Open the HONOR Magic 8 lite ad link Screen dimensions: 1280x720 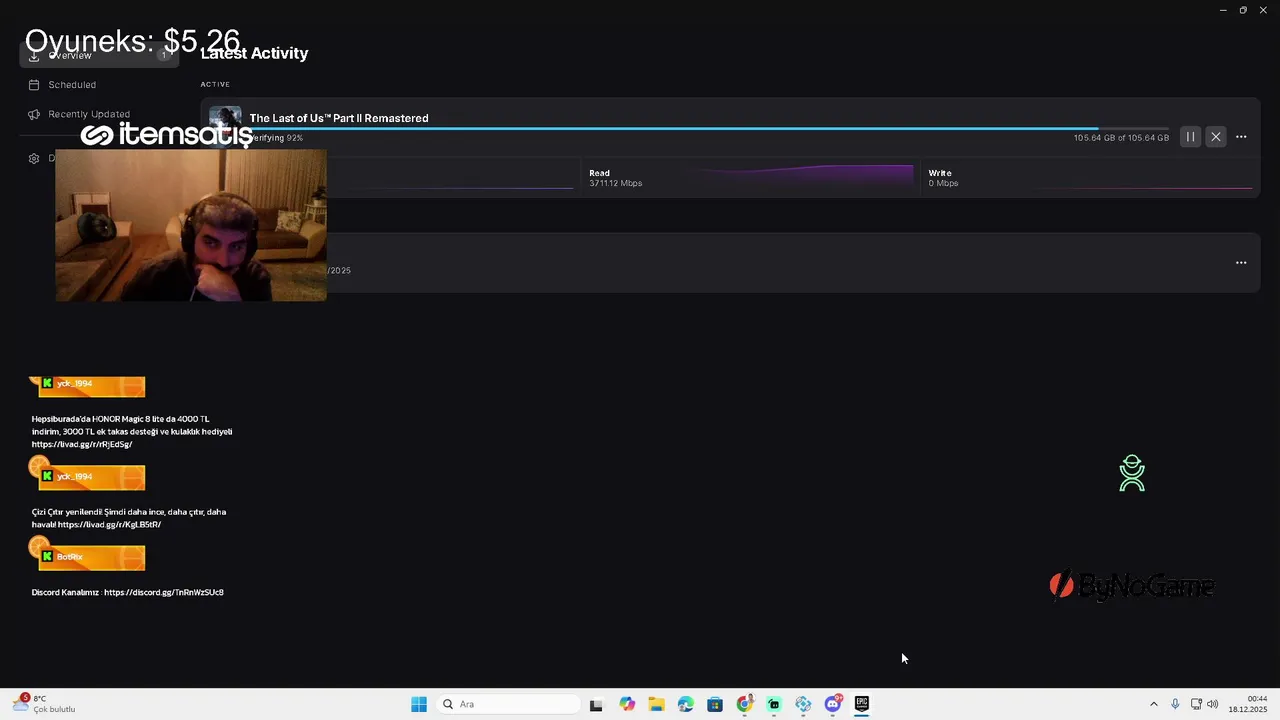pos(82,444)
